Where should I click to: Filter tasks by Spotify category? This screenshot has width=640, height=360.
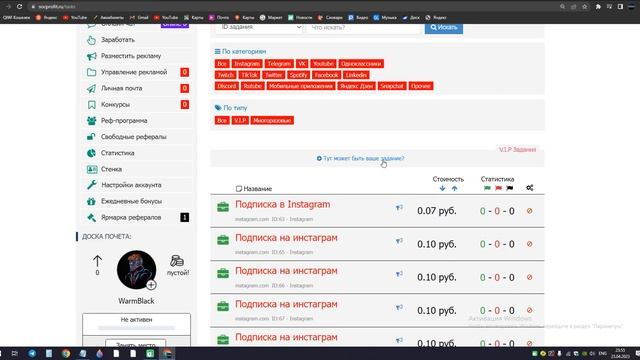[x=298, y=75]
